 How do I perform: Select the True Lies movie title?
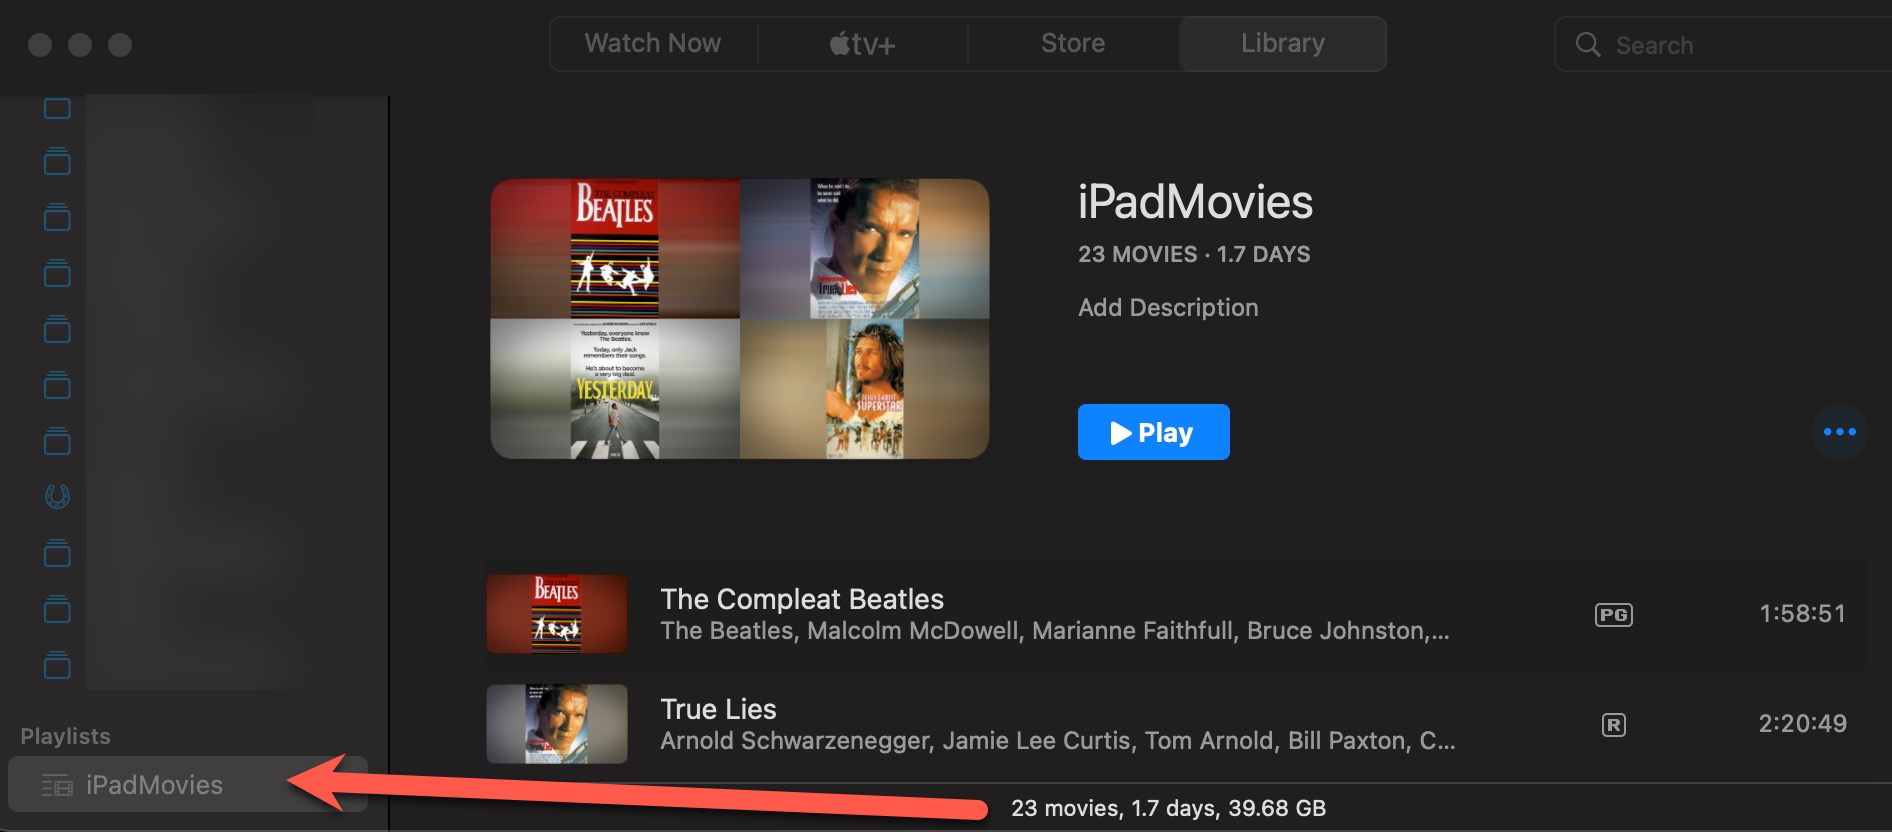(x=718, y=709)
